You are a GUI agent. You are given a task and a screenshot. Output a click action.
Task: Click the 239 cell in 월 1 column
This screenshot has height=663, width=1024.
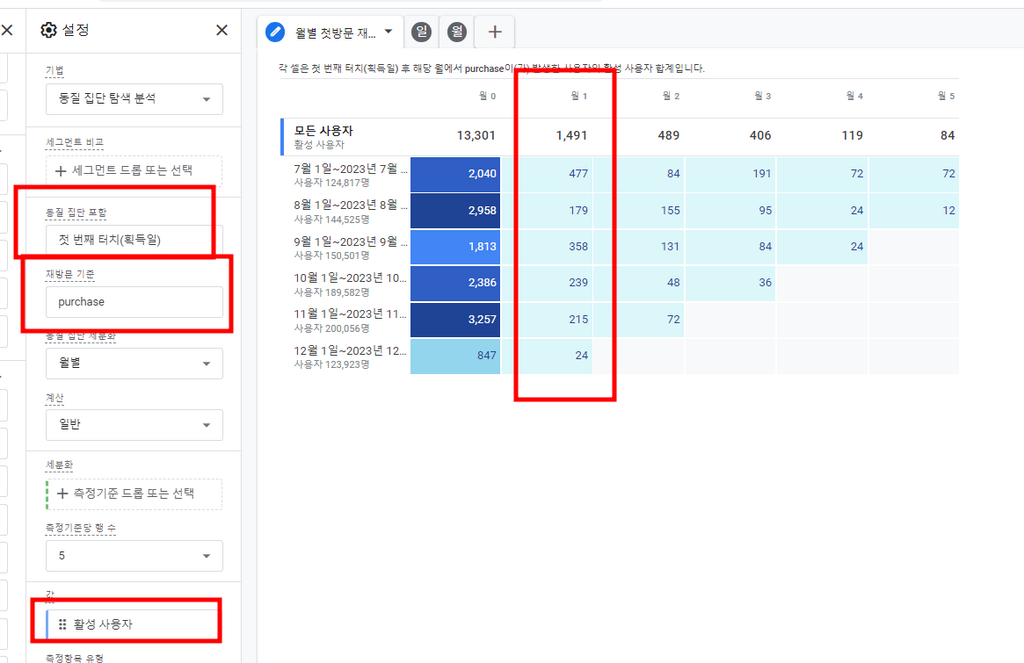coord(547,283)
